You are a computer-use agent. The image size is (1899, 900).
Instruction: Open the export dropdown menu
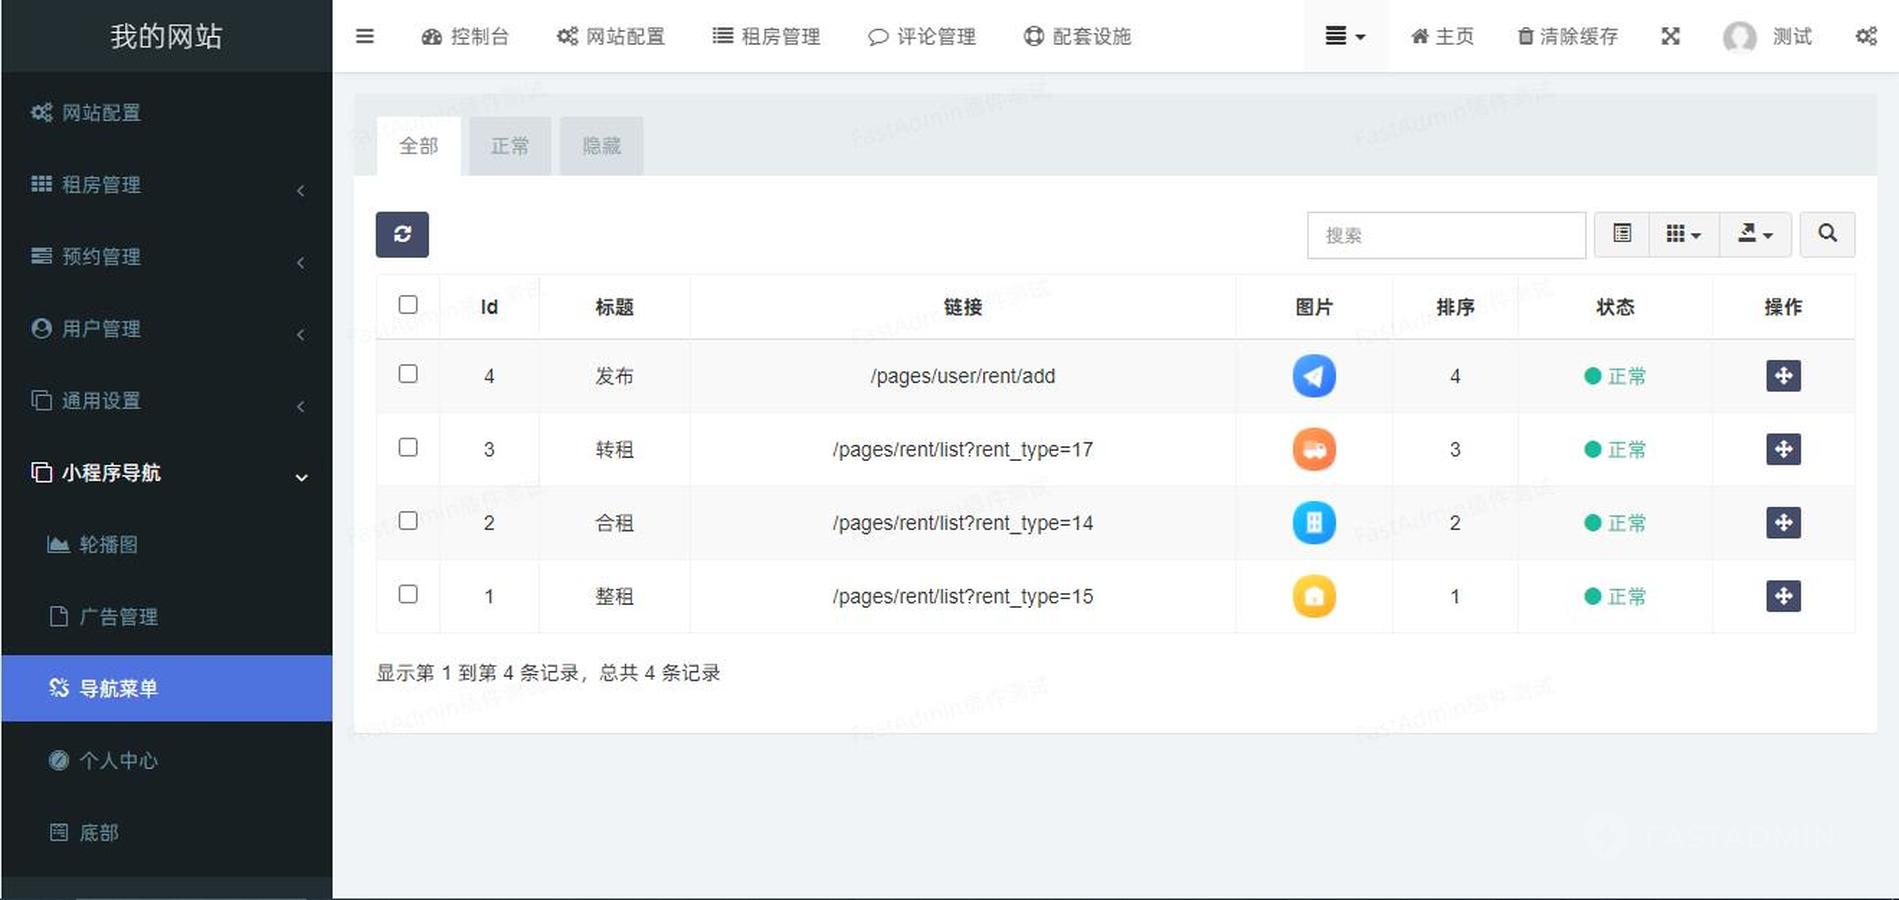click(1755, 234)
